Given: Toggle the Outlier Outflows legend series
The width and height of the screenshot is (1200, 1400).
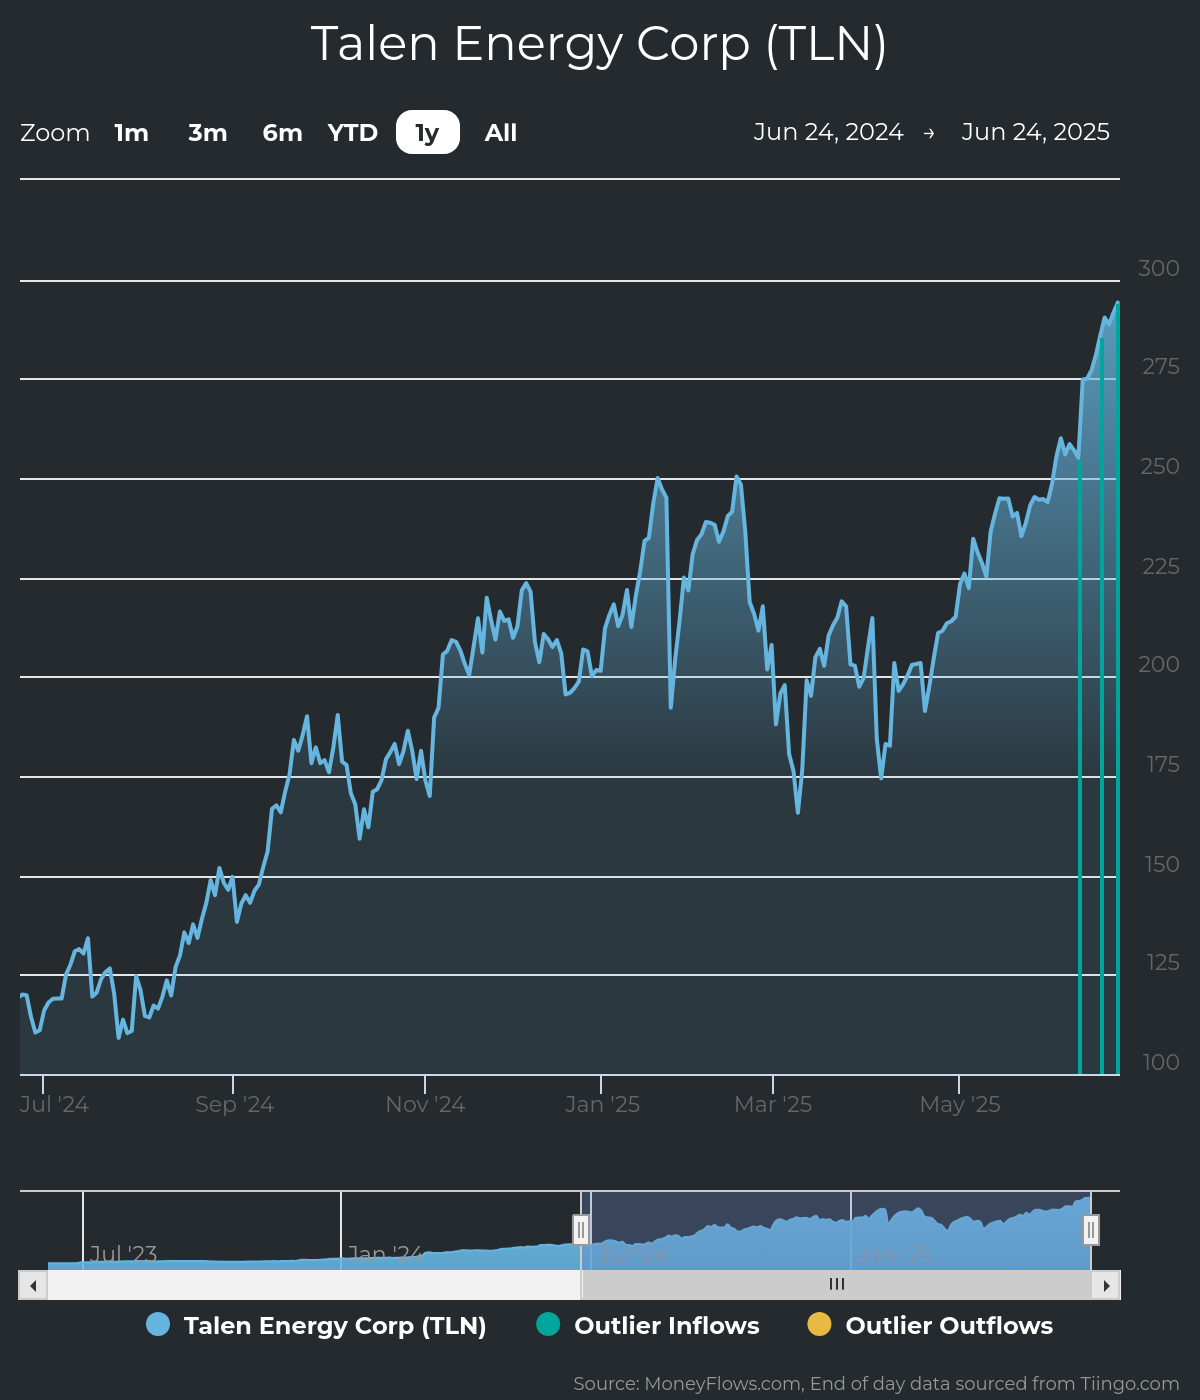Looking at the screenshot, I should (930, 1325).
